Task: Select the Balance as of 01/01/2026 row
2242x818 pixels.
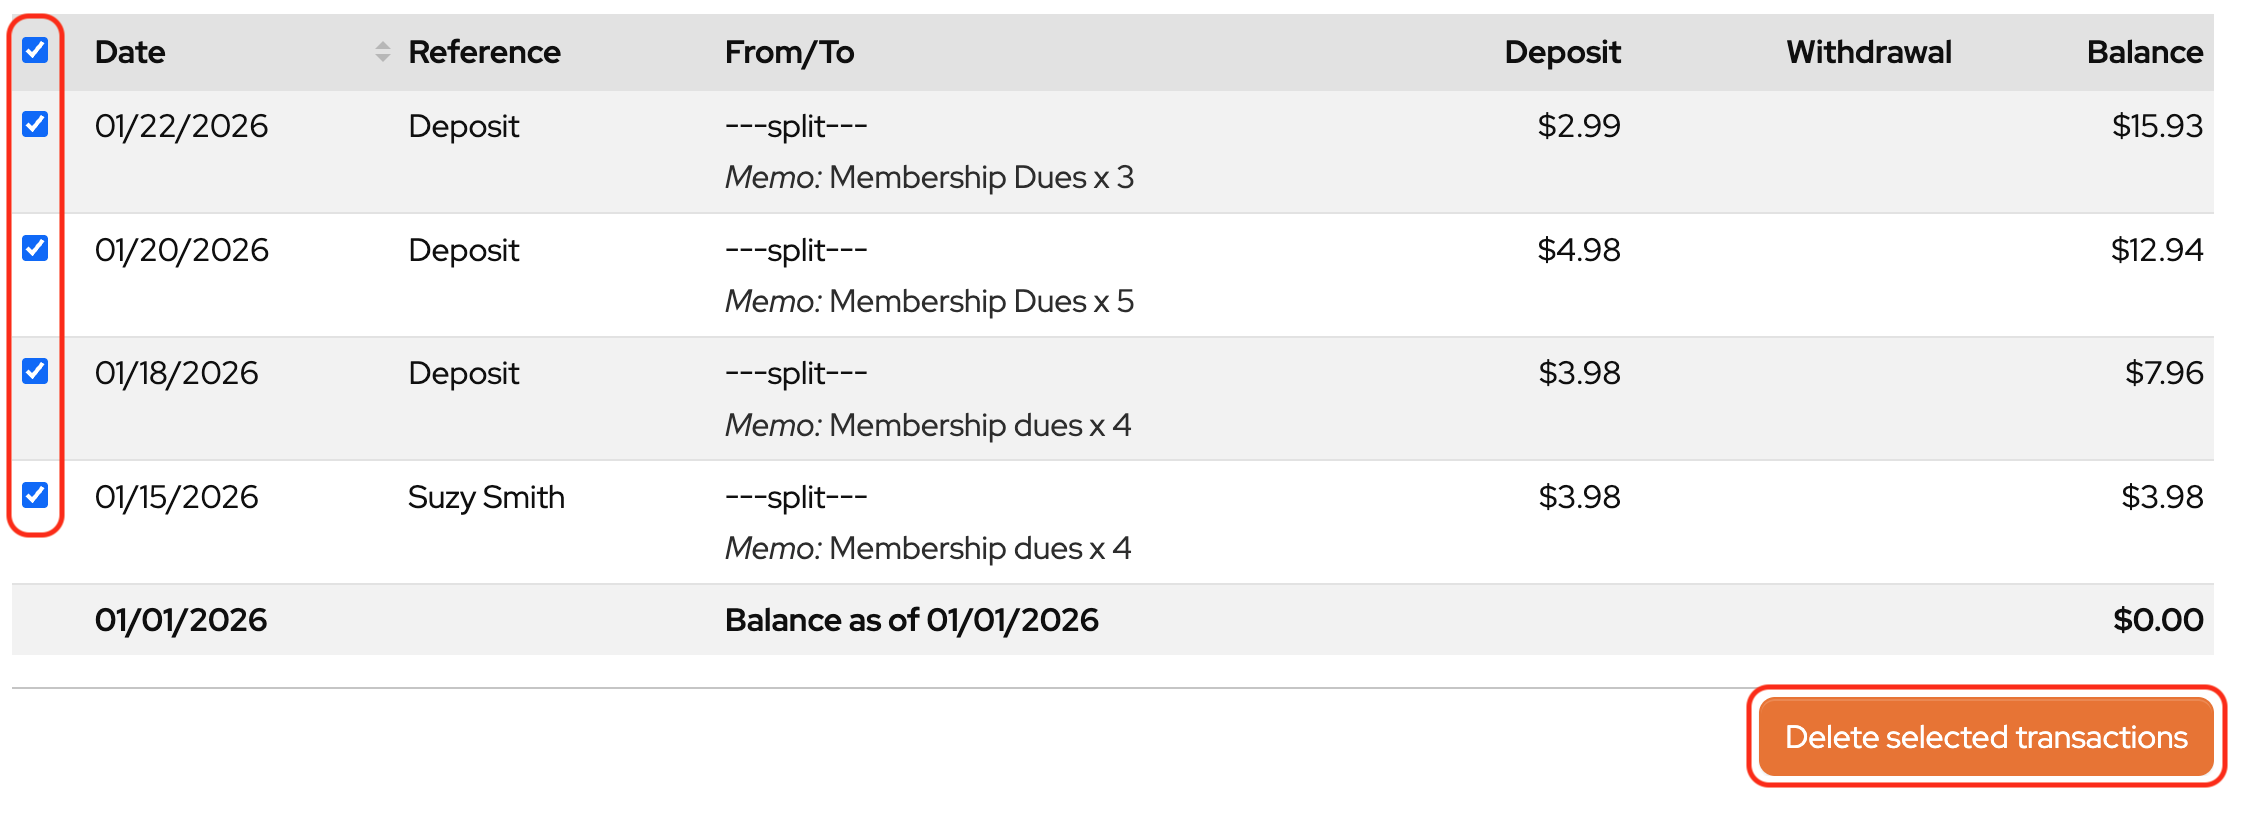Action: click(x=911, y=620)
